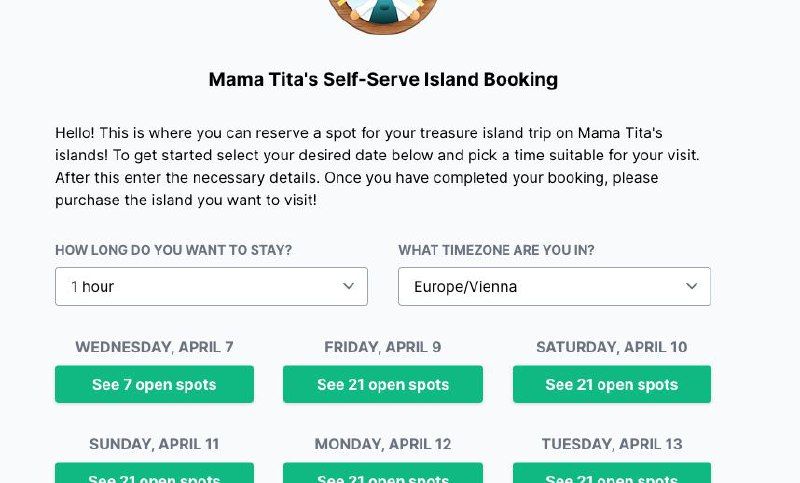See 21 open spots for Saturday, April 10
800x483 pixels.
pyautogui.click(x=612, y=385)
